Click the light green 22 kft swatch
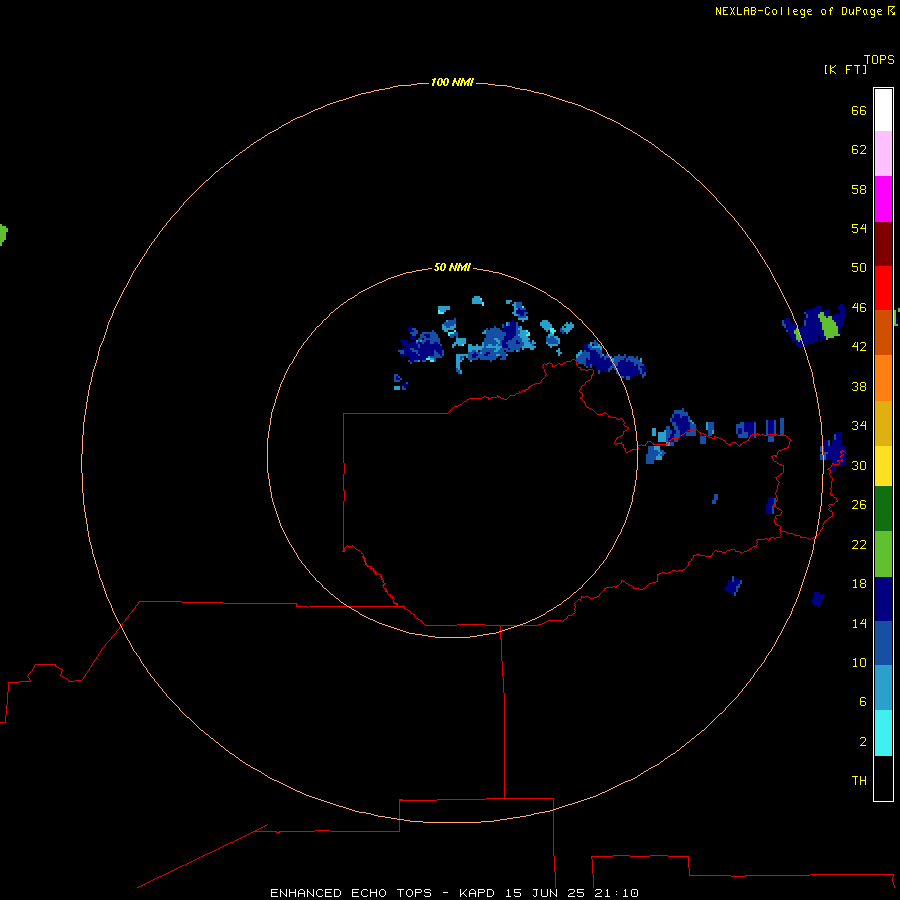Viewport: 900px width, 900px height. 883,554
